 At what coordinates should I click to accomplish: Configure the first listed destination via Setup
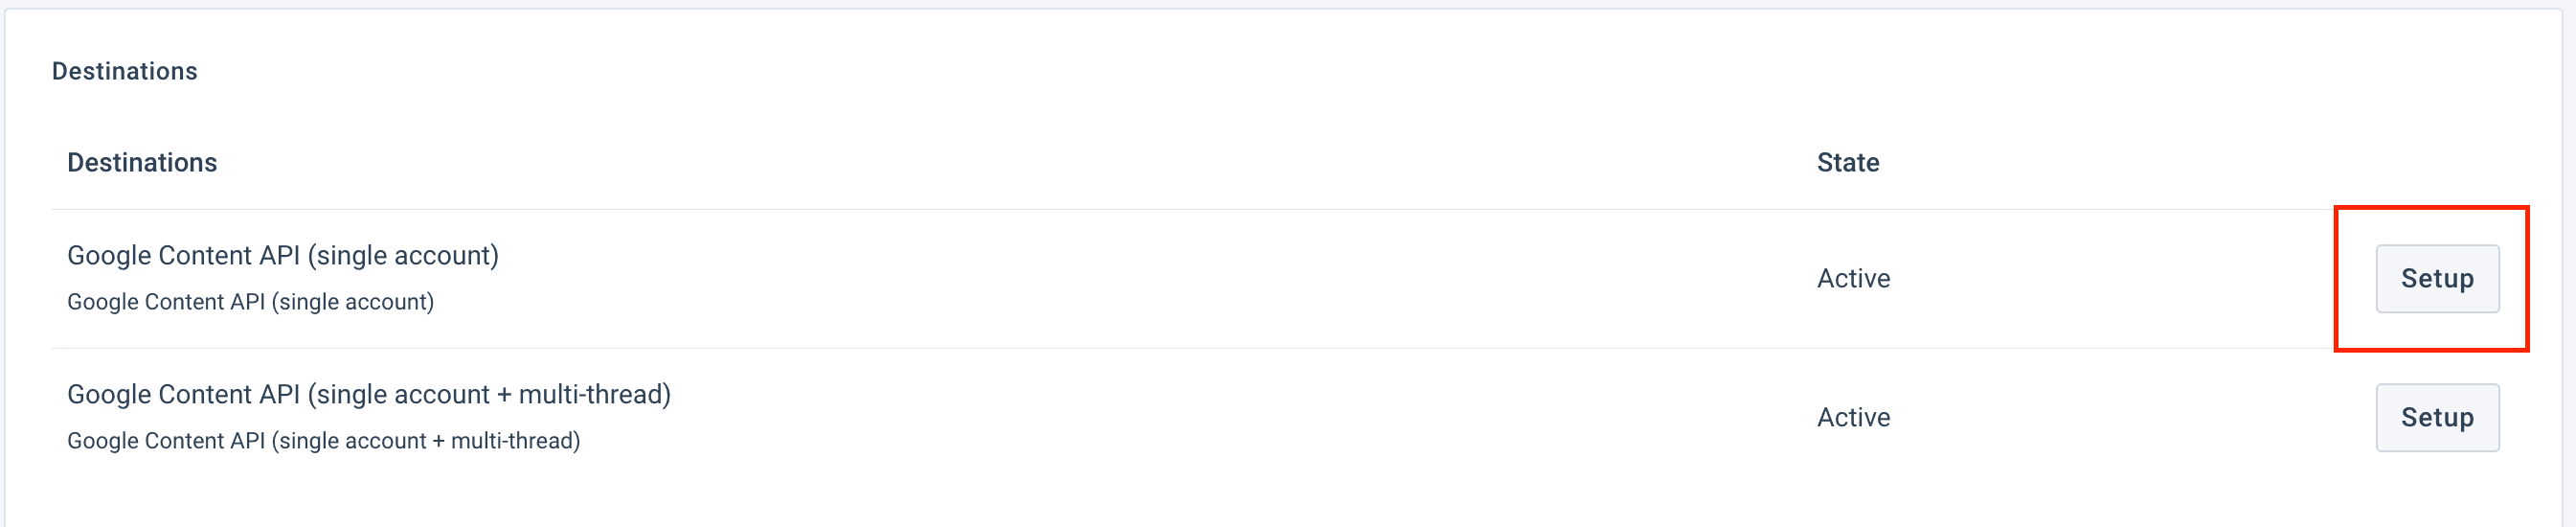2436,279
